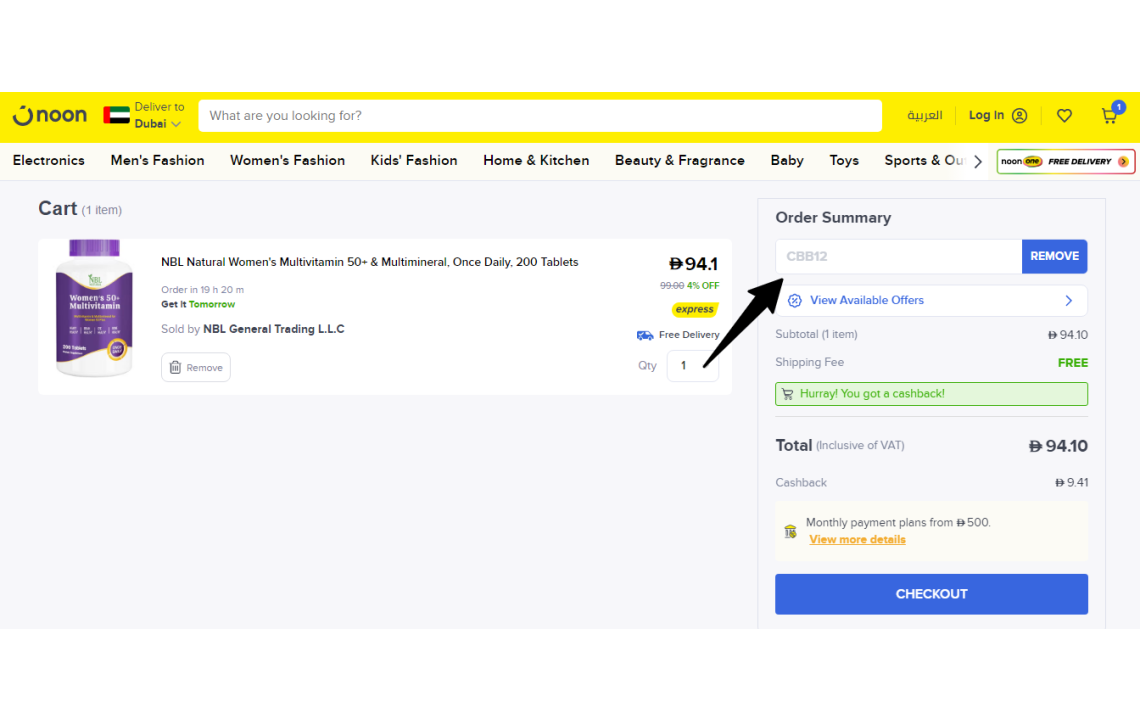Click the Get It Tomorrow text
The width and height of the screenshot is (1140, 720).
pyautogui.click(x=198, y=304)
